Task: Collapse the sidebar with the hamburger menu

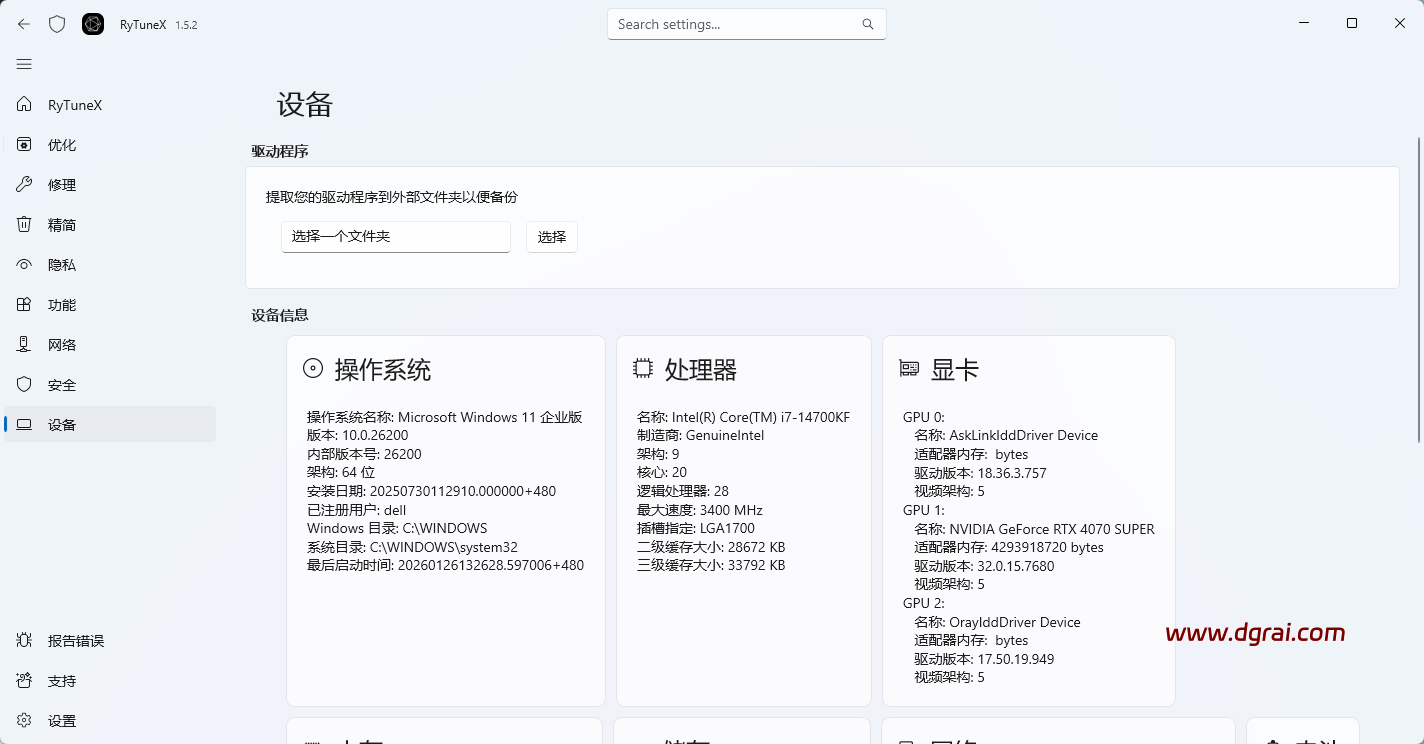Action: click(x=24, y=64)
